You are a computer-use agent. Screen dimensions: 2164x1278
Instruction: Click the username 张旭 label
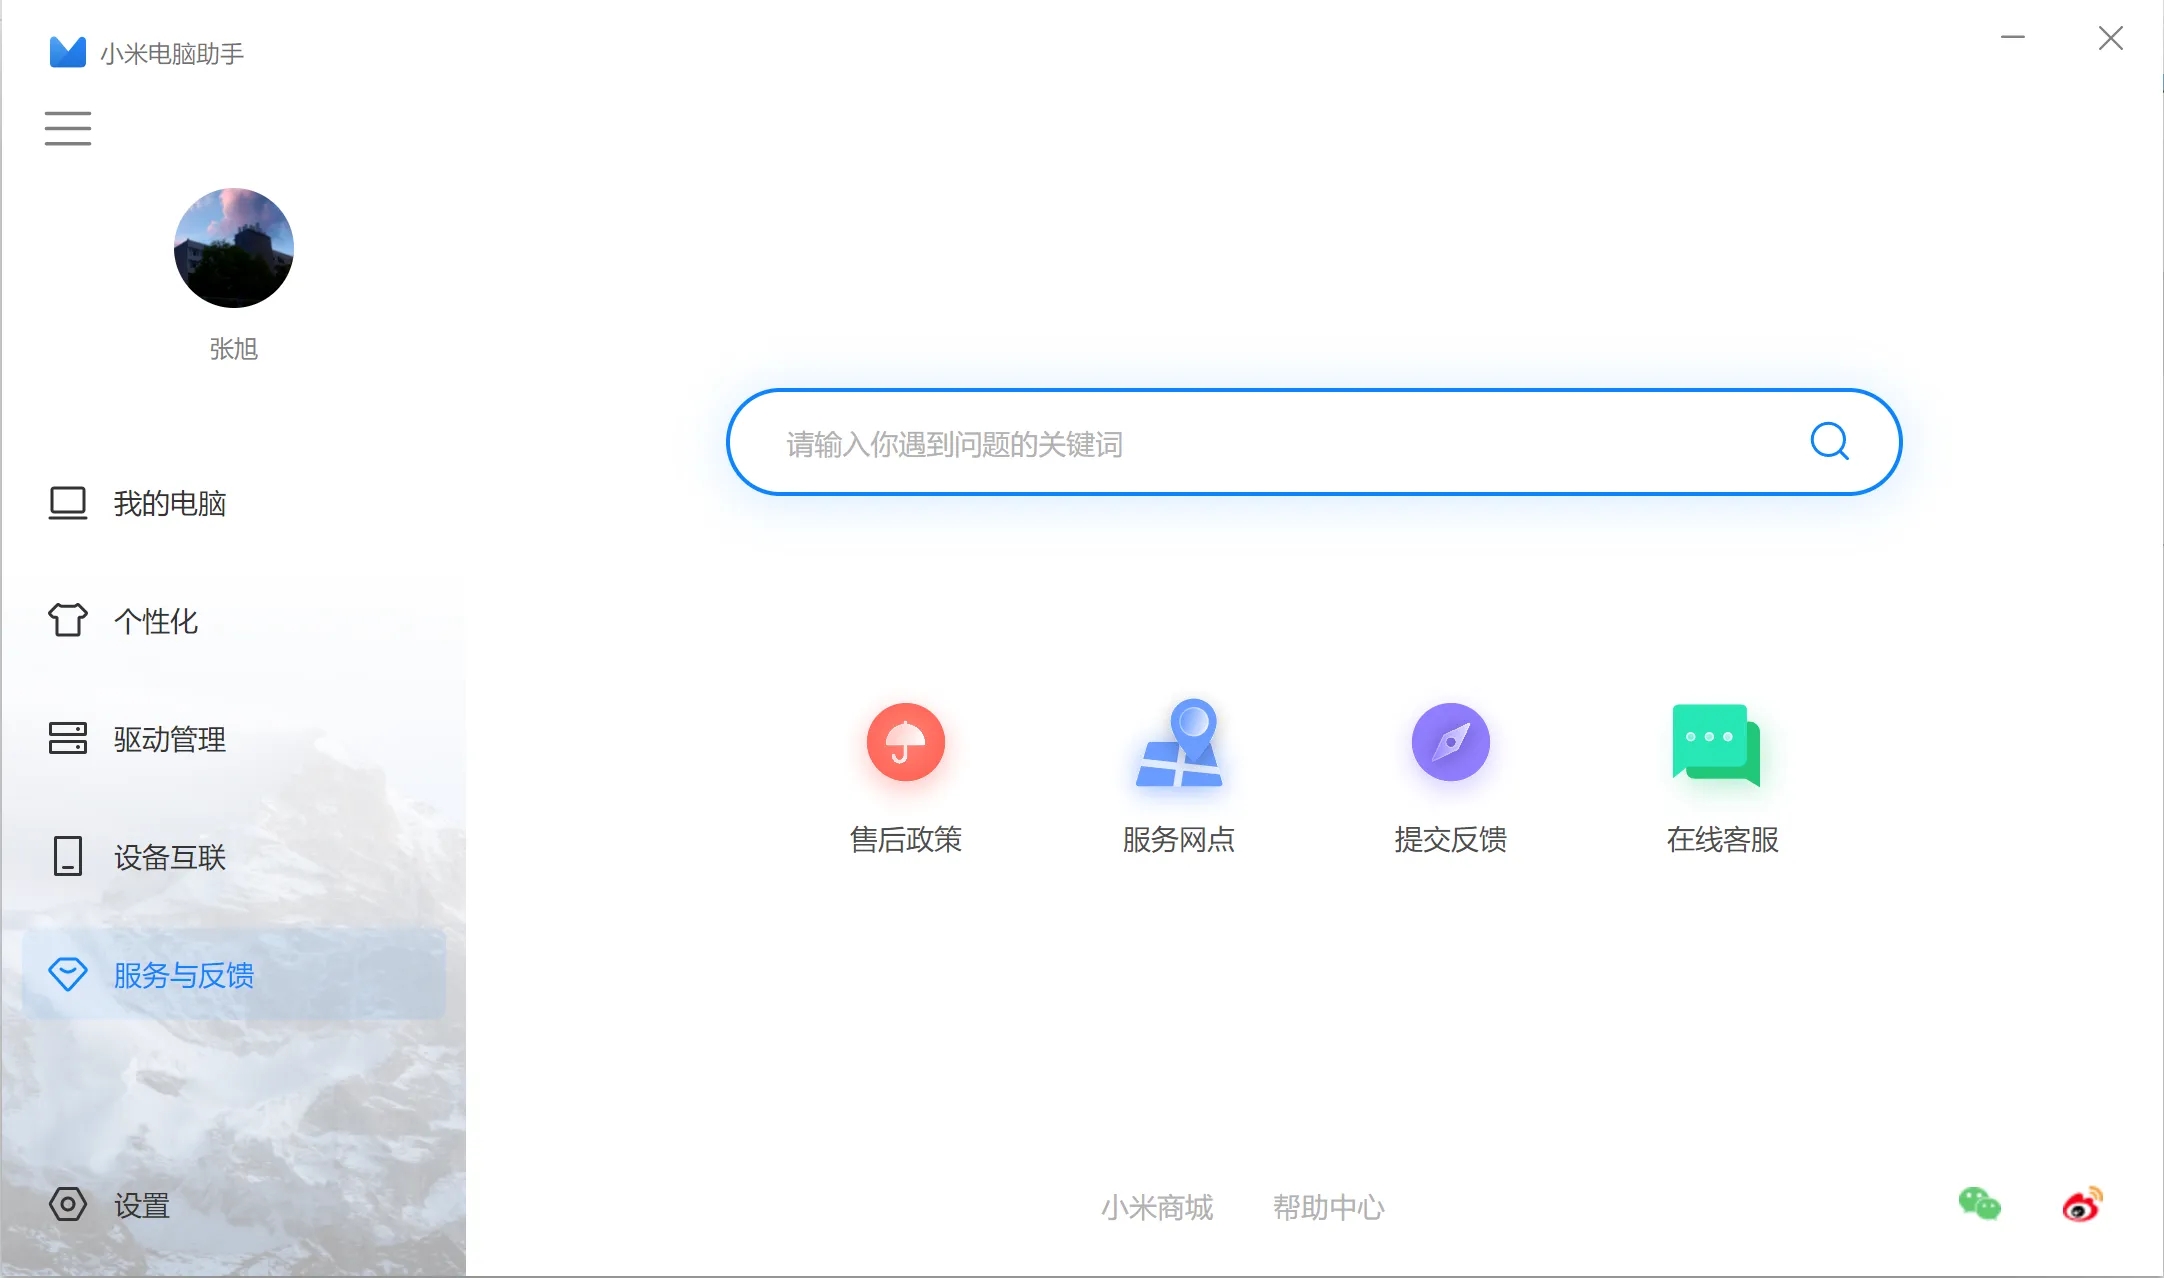pyautogui.click(x=234, y=350)
